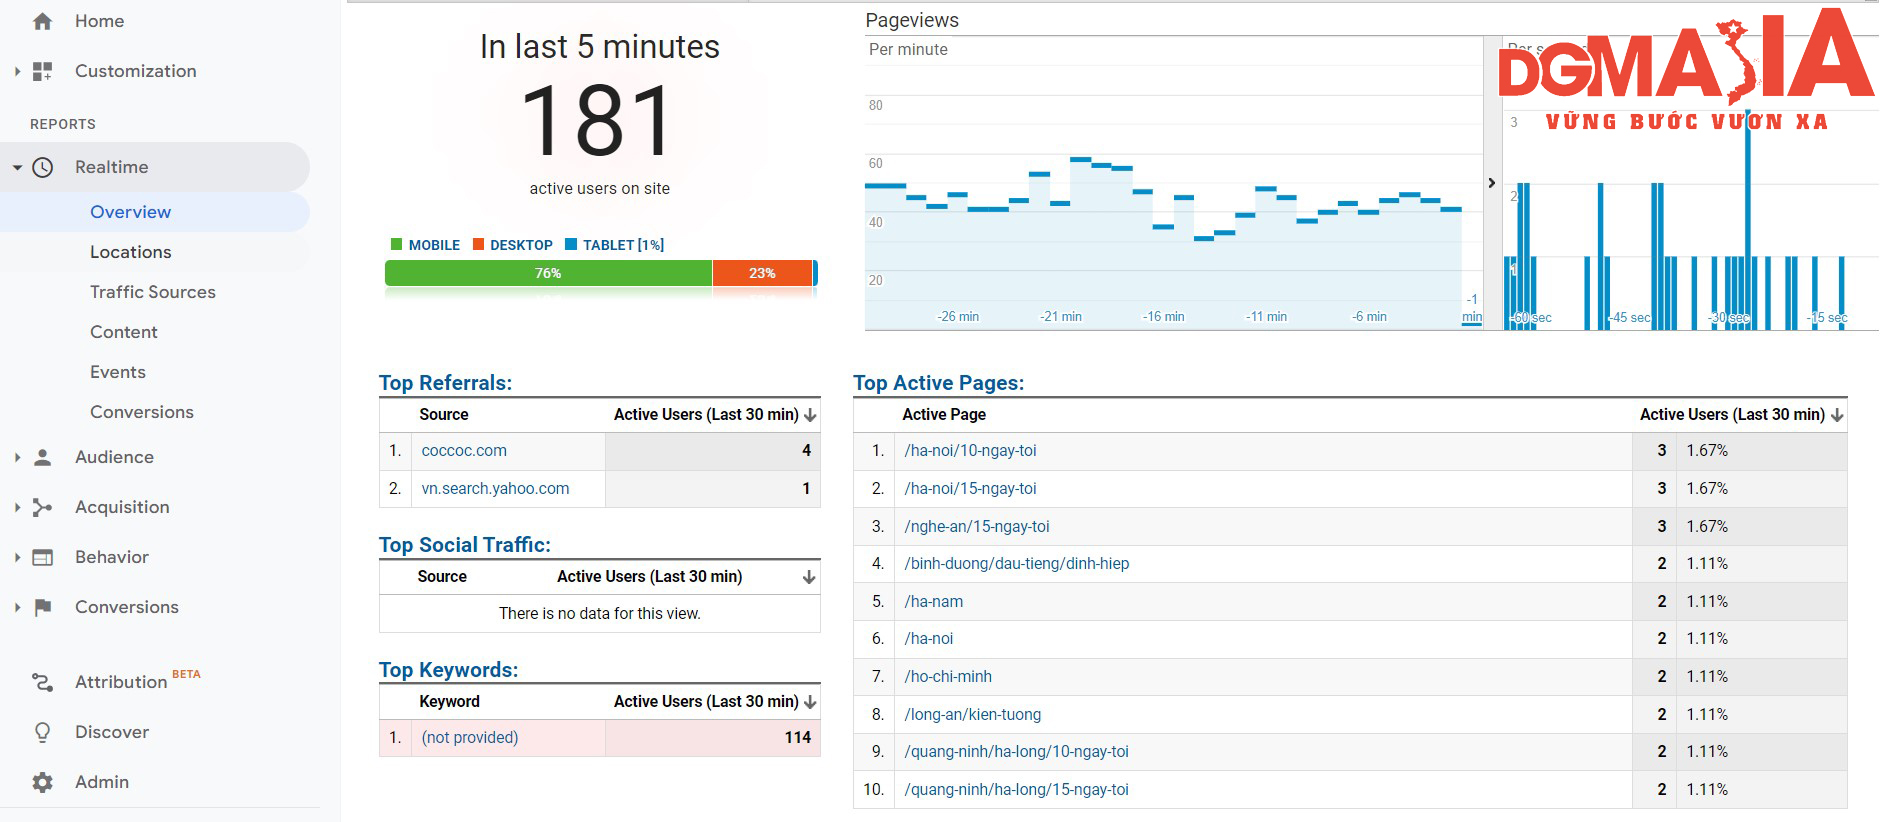Click the Source column header in Top Referrals
The height and width of the screenshot is (822, 1885).
[444, 415]
